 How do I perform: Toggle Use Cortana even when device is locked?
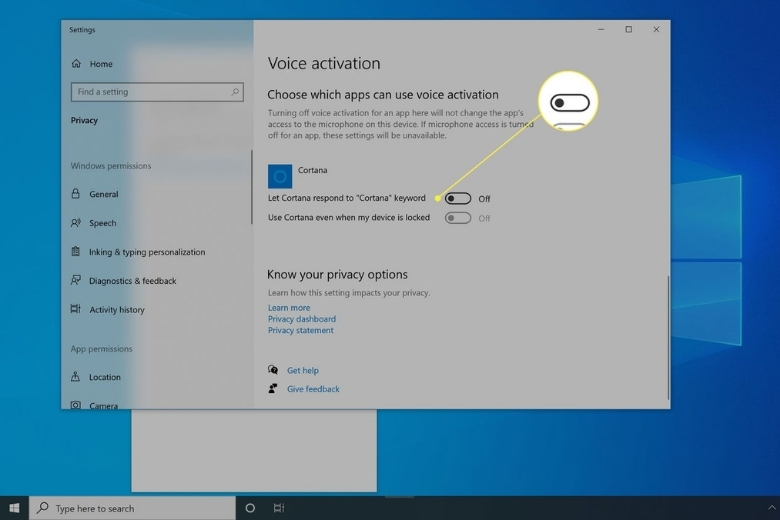point(458,218)
